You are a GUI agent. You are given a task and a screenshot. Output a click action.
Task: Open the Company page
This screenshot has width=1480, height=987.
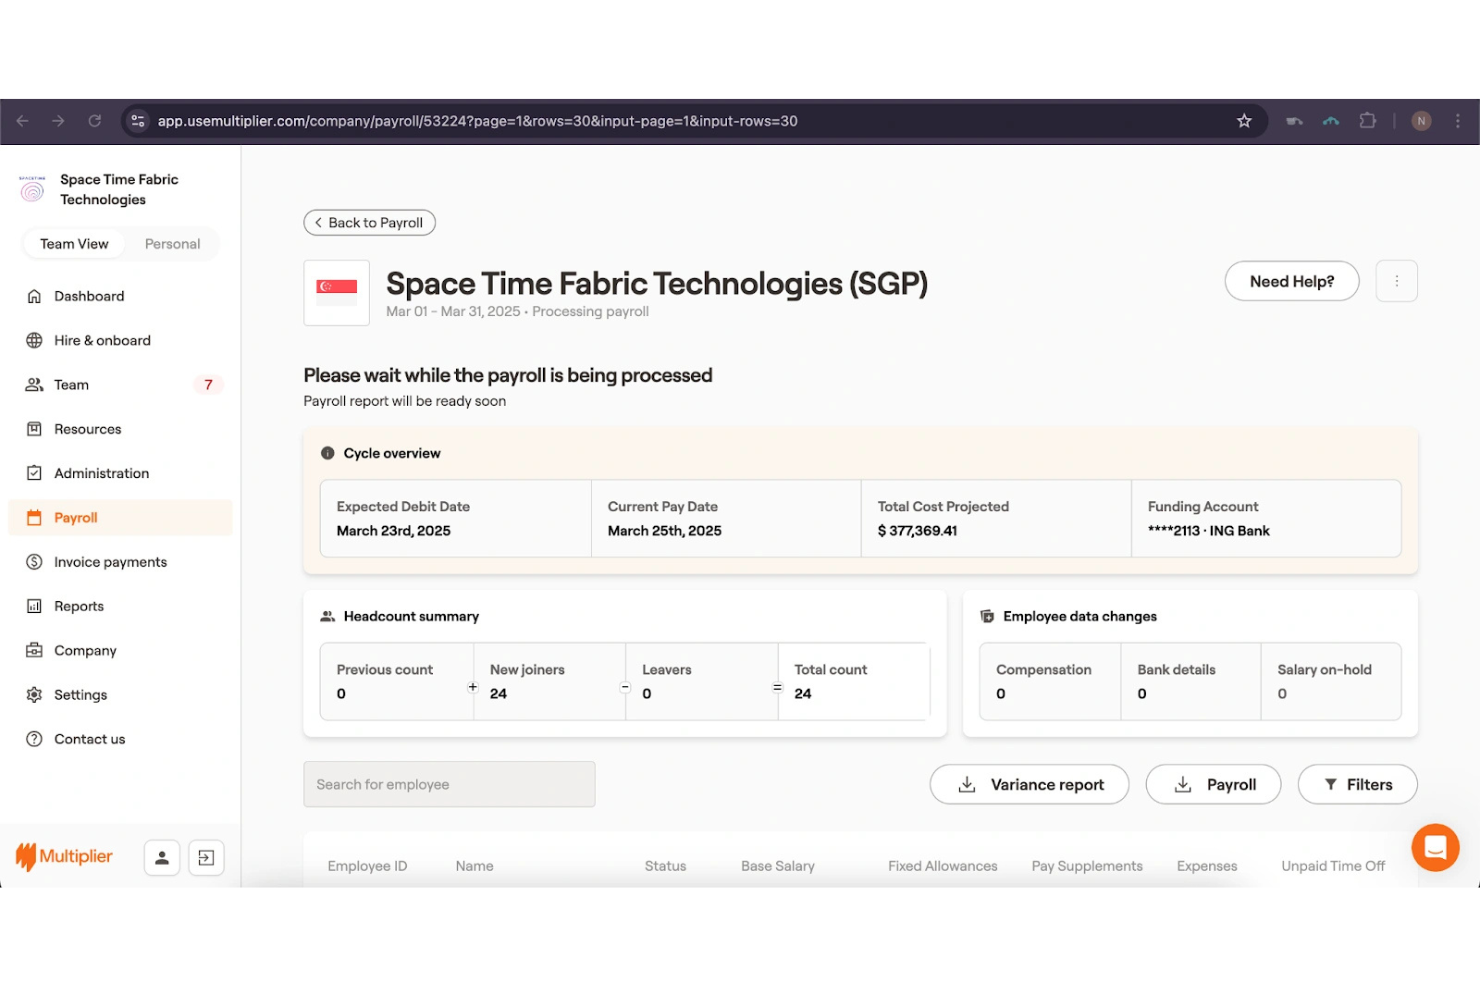point(120,650)
